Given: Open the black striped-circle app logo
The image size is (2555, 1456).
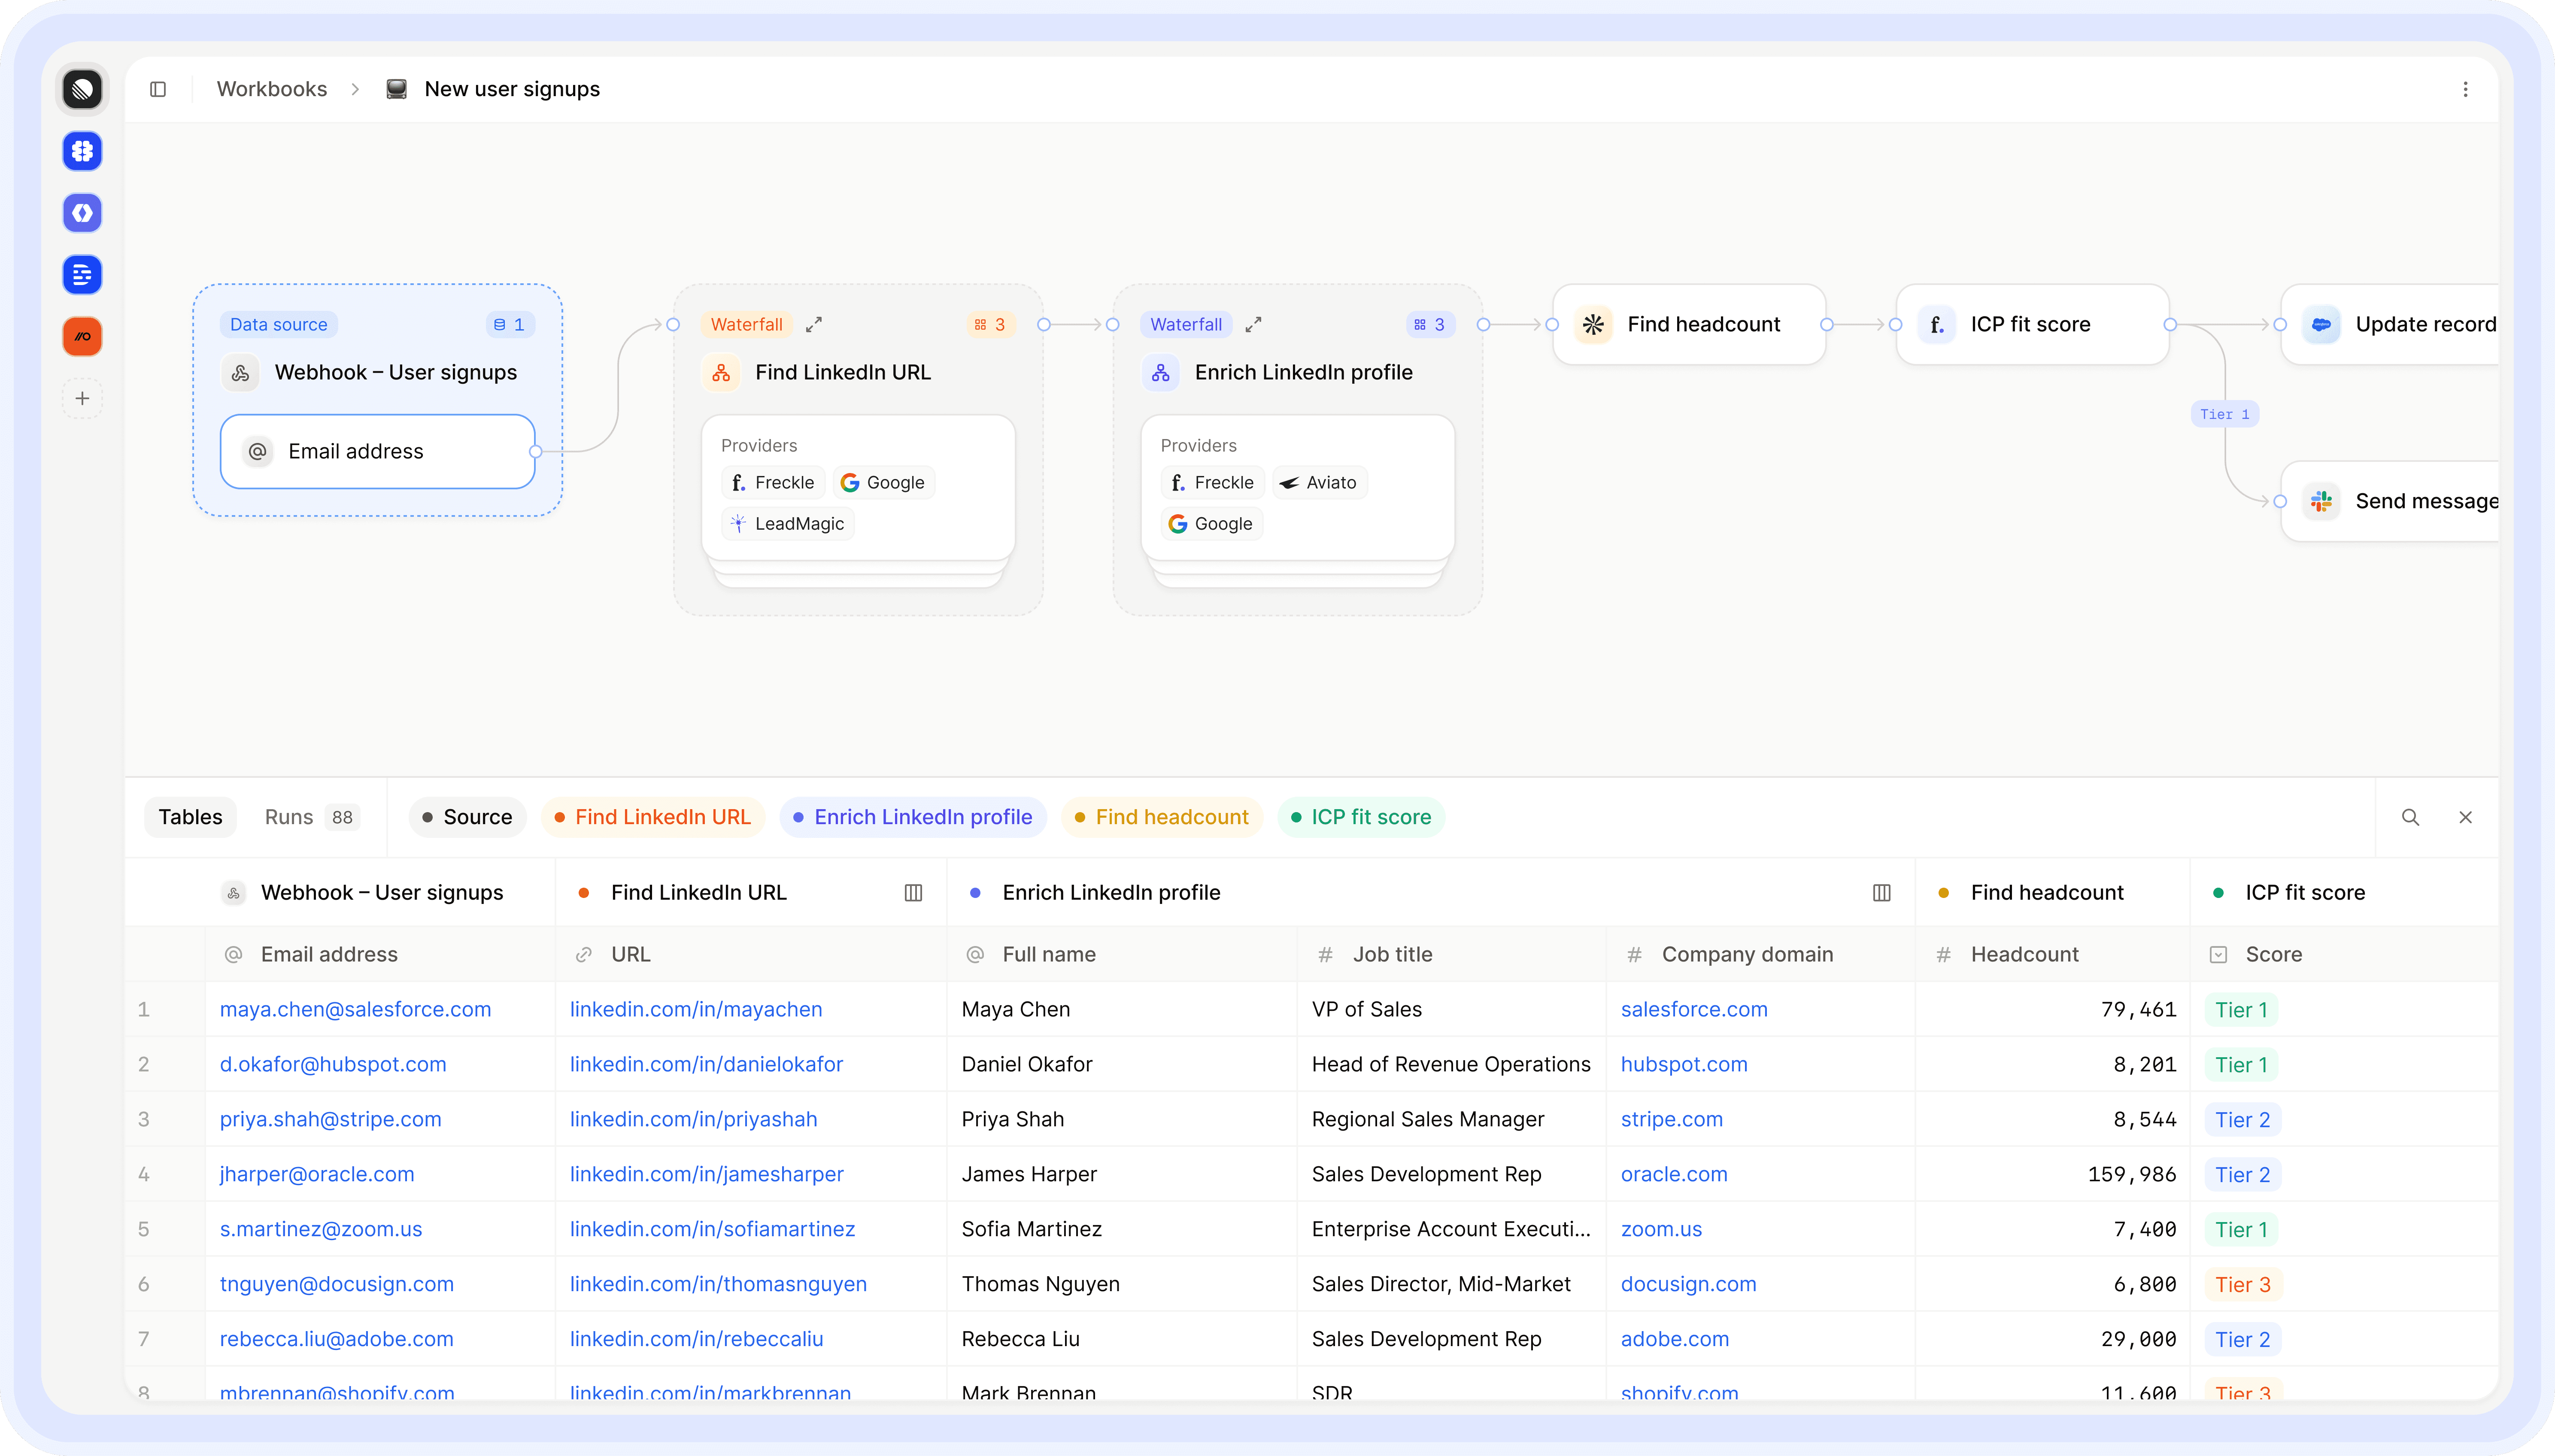Looking at the screenshot, I should (x=82, y=89).
